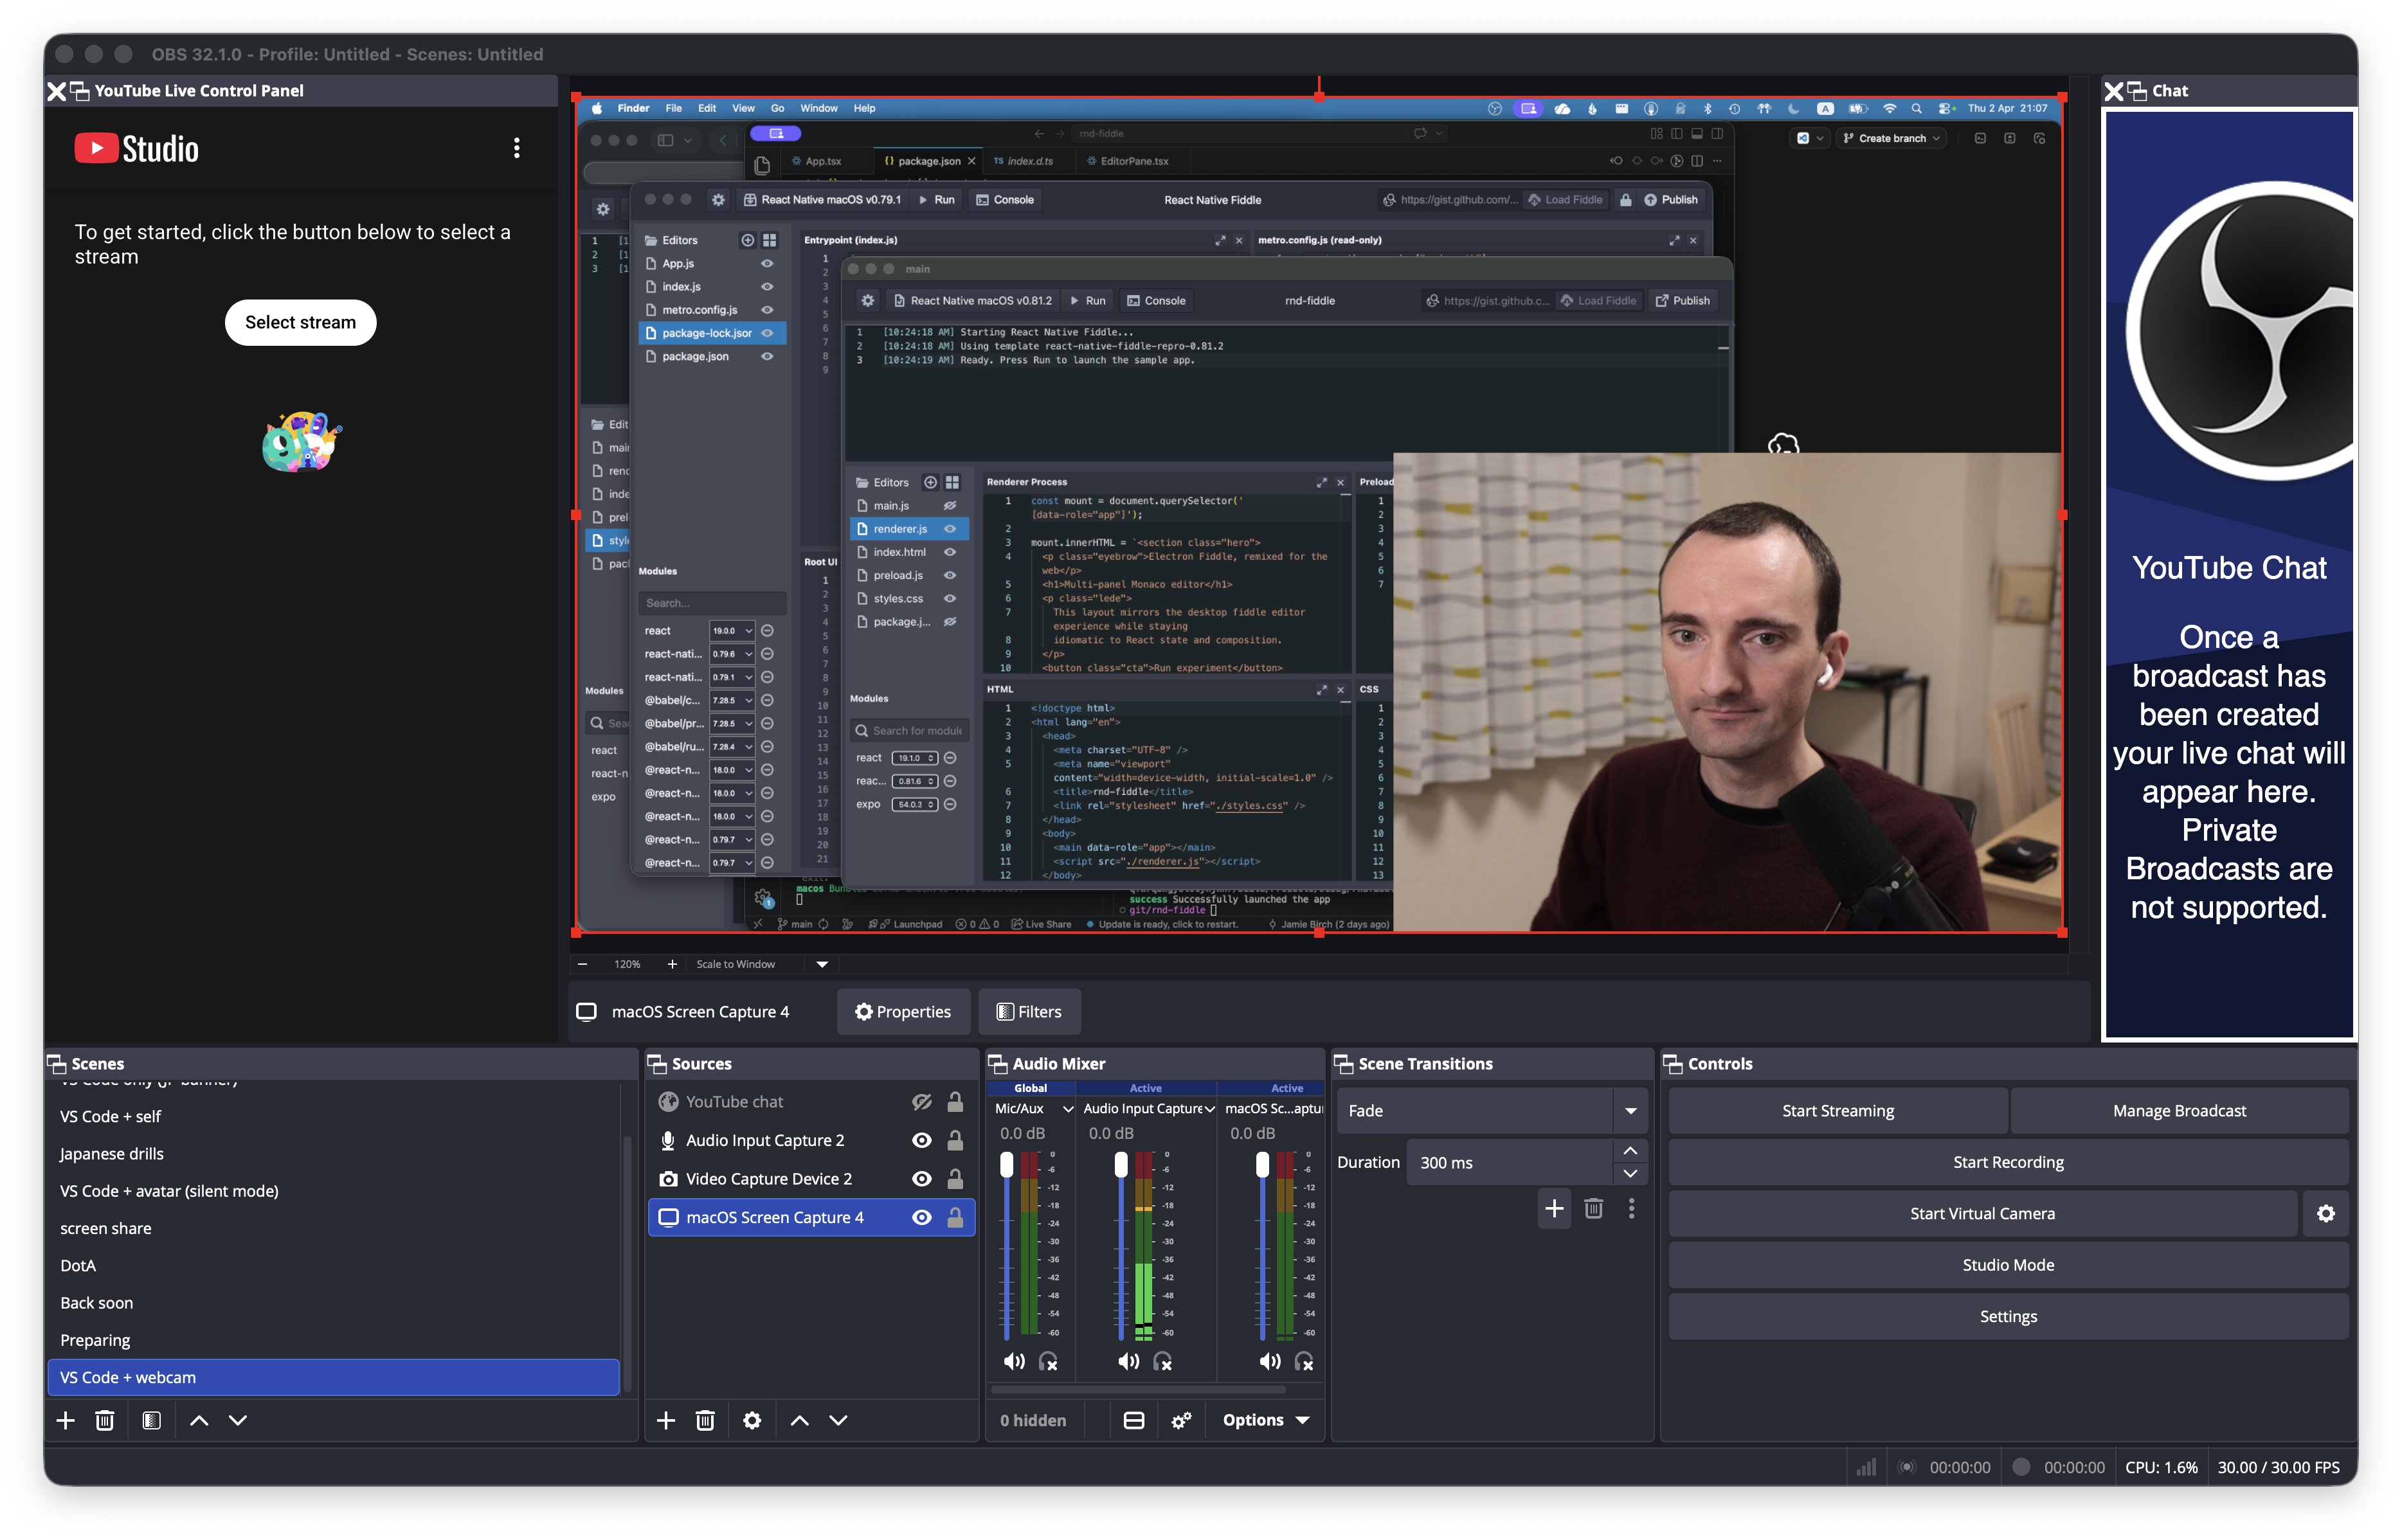The width and height of the screenshot is (2402, 1540).
Task: Select the 'Back soon' scene
Action: (x=334, y=1303)
